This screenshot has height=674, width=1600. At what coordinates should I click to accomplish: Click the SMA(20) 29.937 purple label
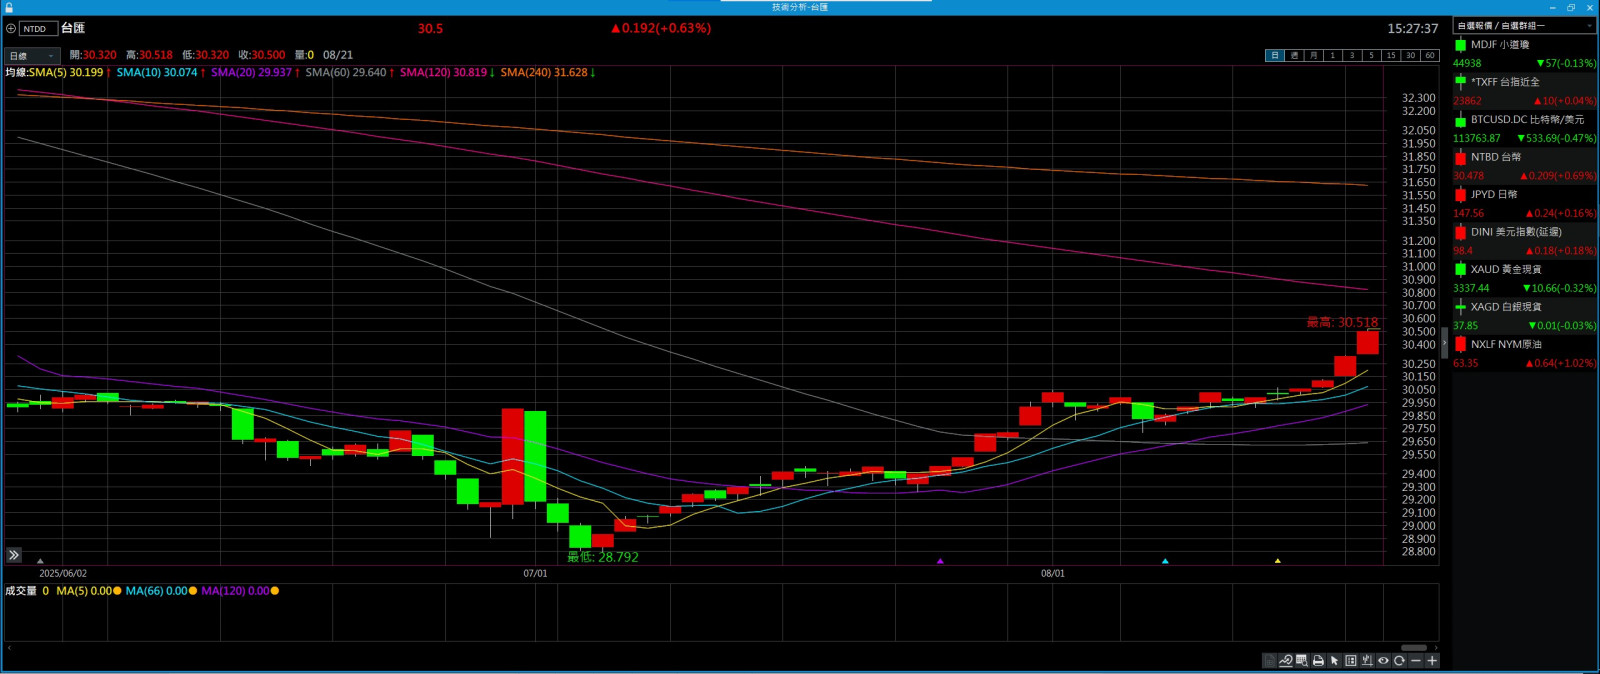252,73
